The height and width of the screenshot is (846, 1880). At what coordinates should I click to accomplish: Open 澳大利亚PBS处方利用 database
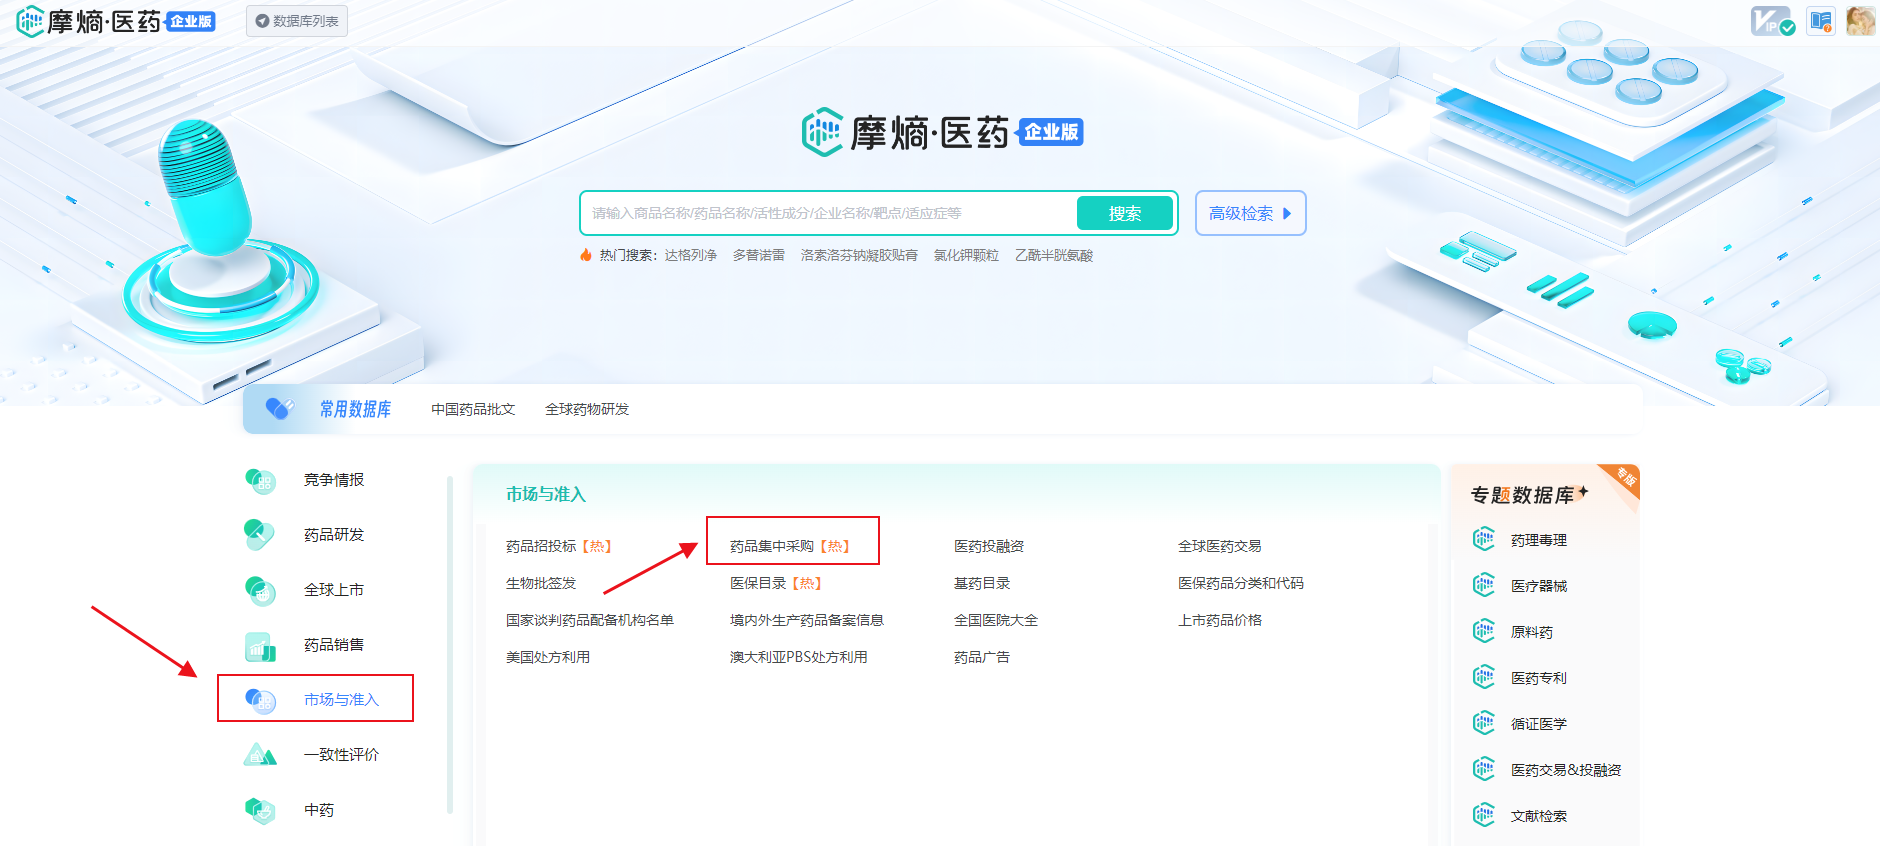799,657
